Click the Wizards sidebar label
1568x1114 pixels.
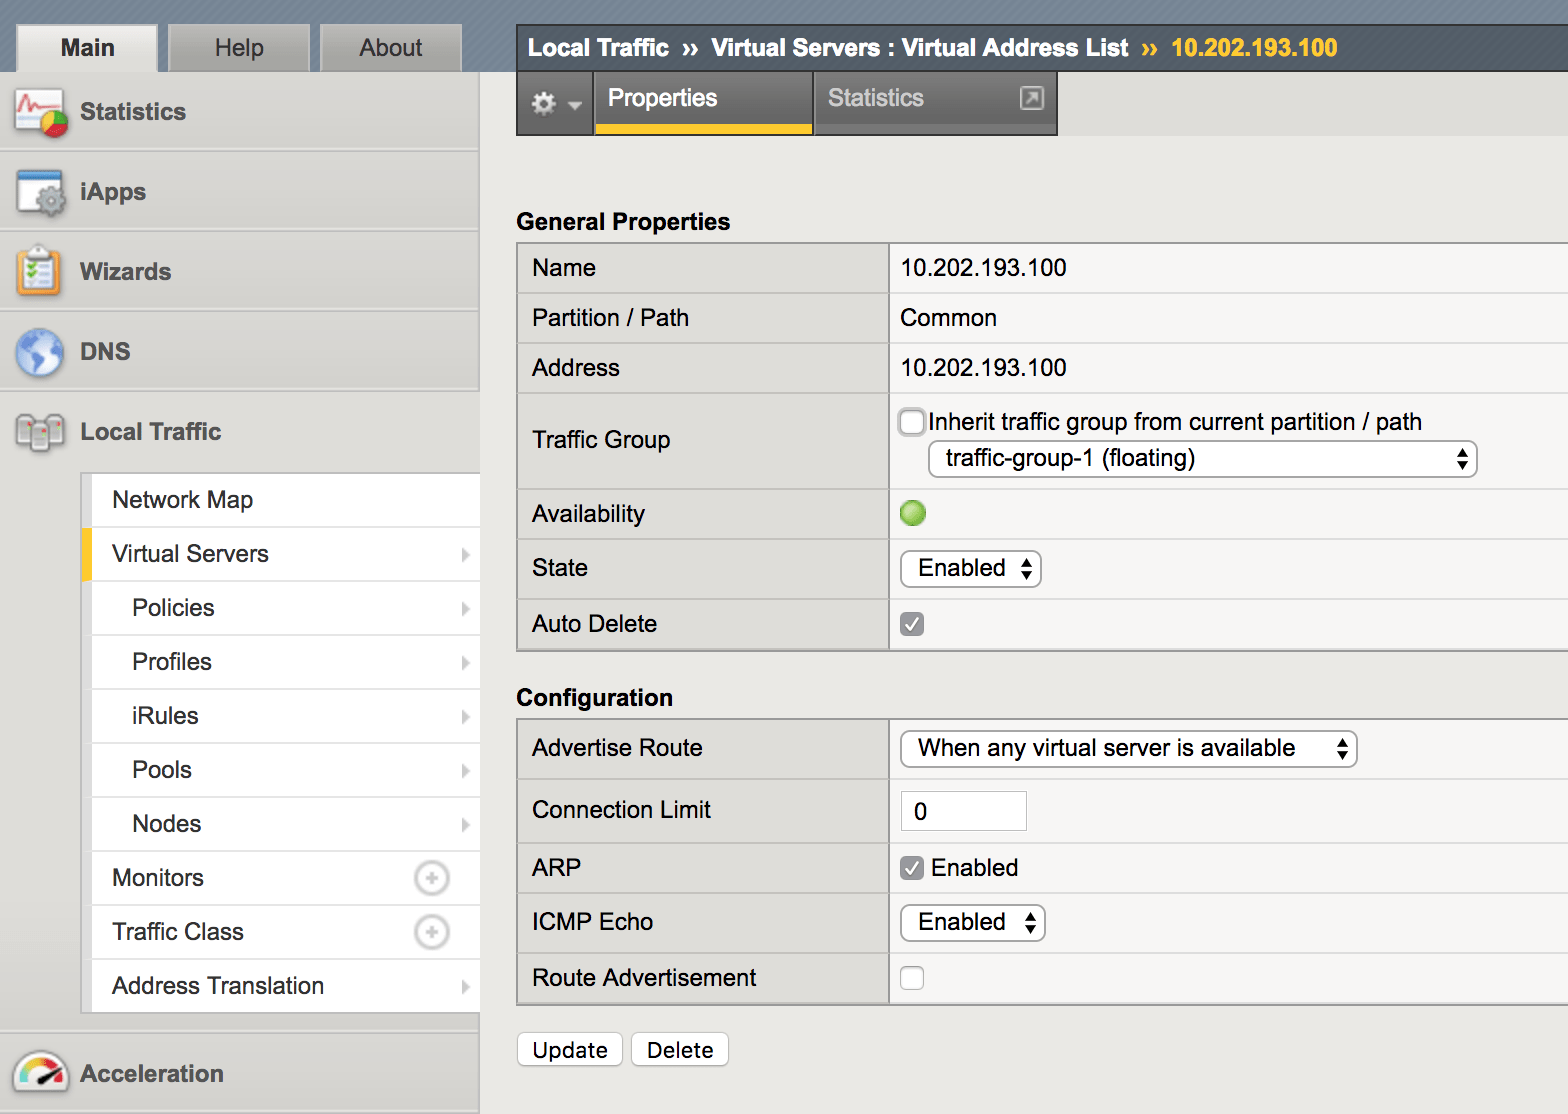tap(126, 272)
